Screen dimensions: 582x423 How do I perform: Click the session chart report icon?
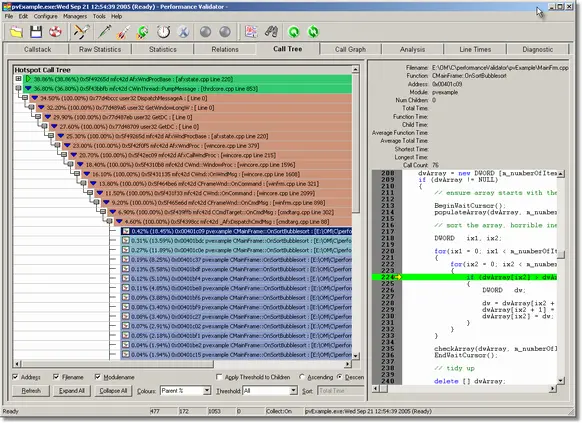[251, 32]
